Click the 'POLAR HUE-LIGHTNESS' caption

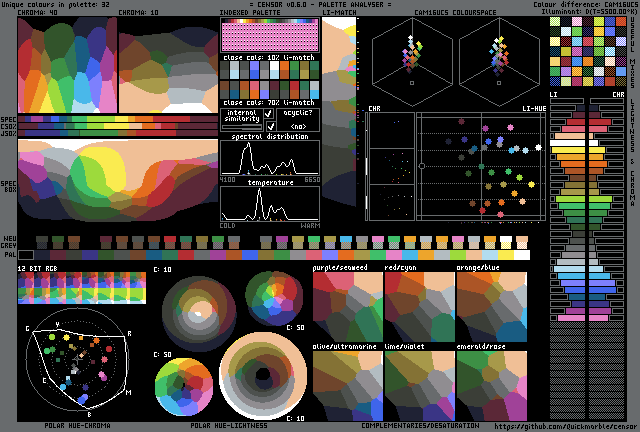[229, 425]
